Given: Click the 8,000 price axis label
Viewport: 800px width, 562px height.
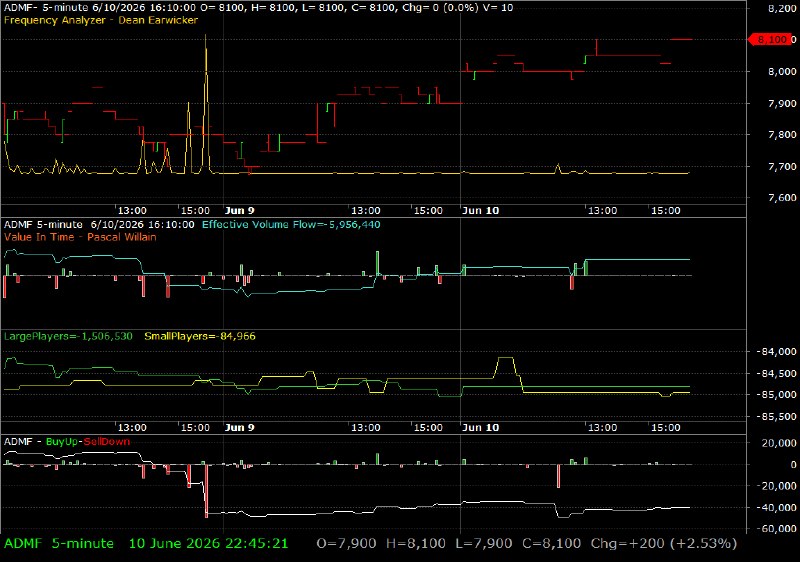Looking at the screenshot, I should pos(782,71).
